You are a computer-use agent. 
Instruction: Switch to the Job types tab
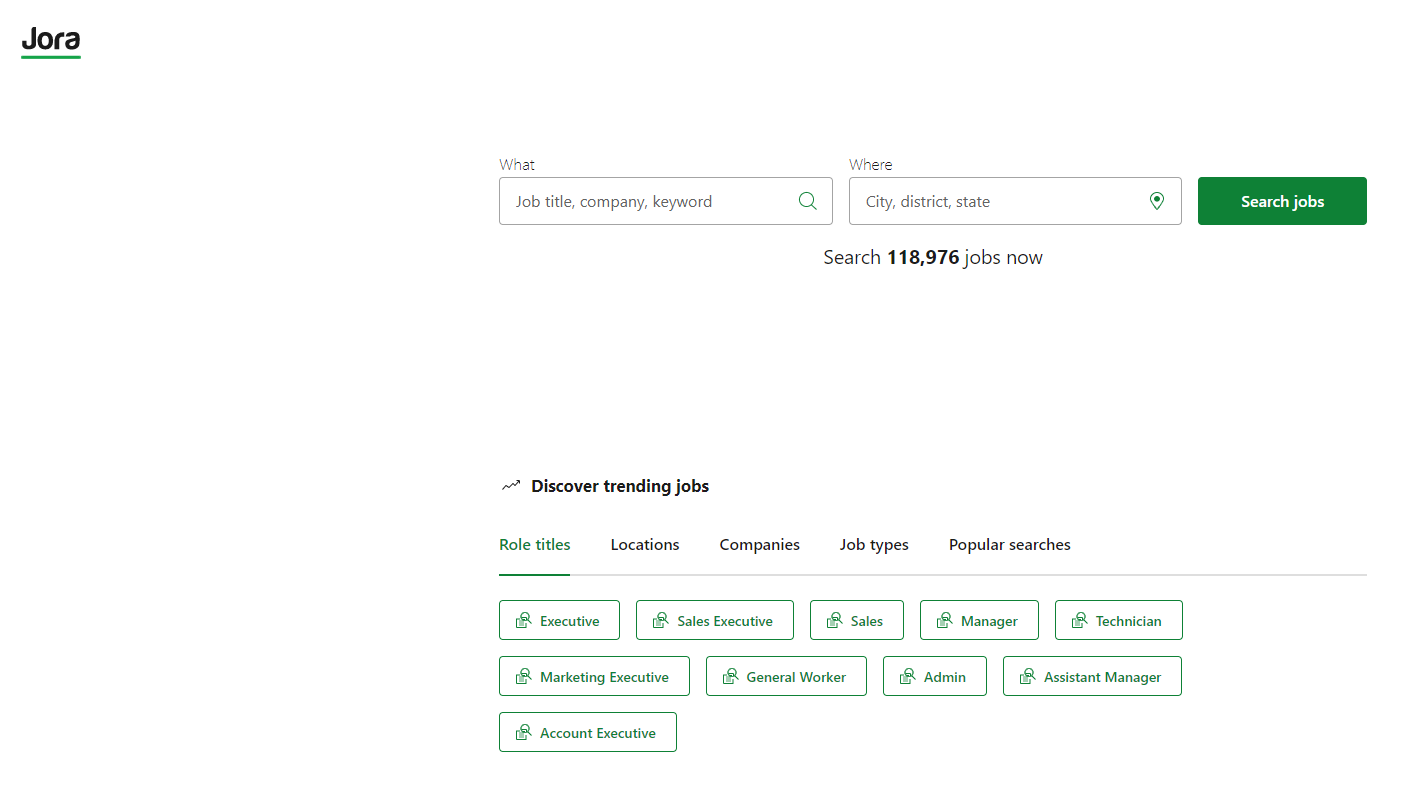(874, 545)
